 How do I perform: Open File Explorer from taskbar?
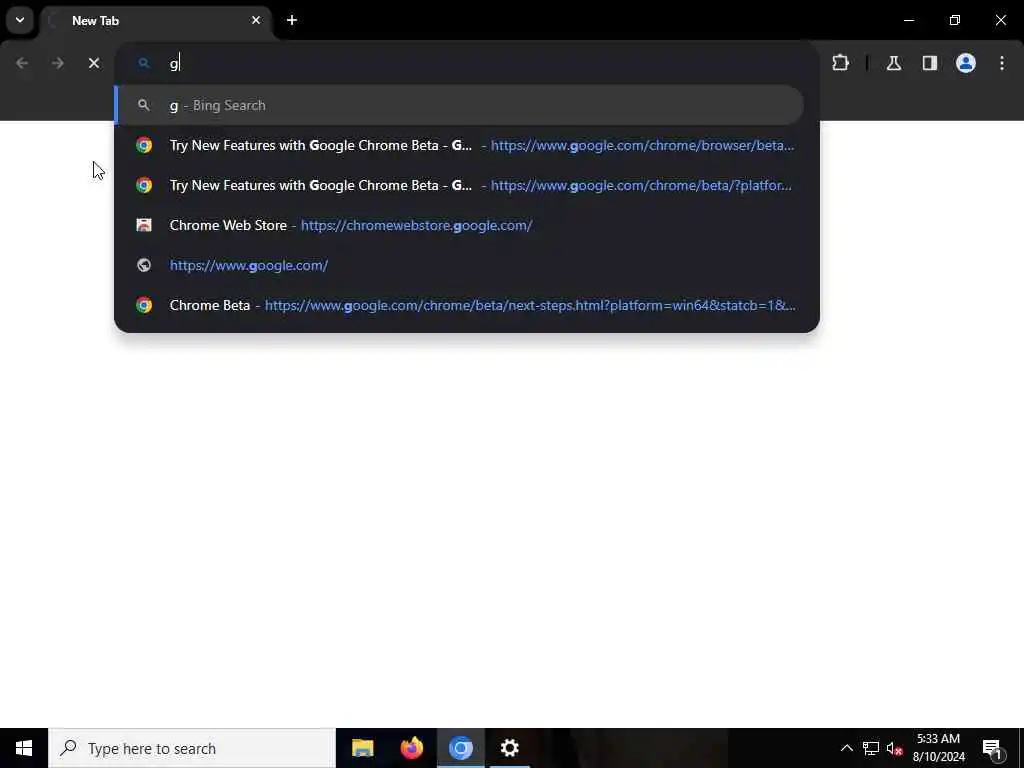click(x=362, y=748)
